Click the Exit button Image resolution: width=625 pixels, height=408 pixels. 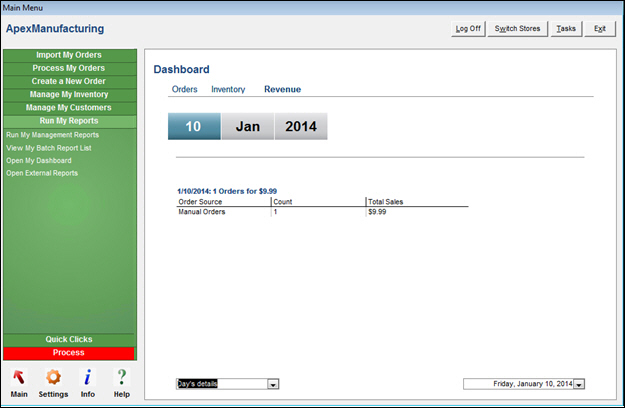click(600, 29)
